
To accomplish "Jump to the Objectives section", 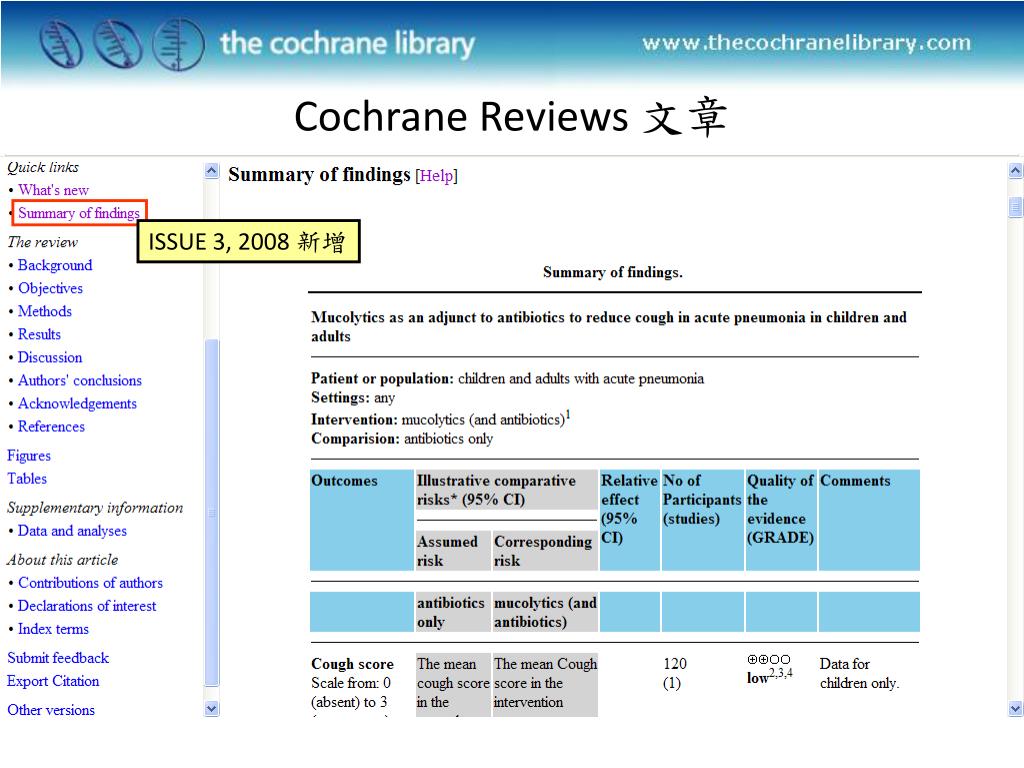I will coord(50,288).
